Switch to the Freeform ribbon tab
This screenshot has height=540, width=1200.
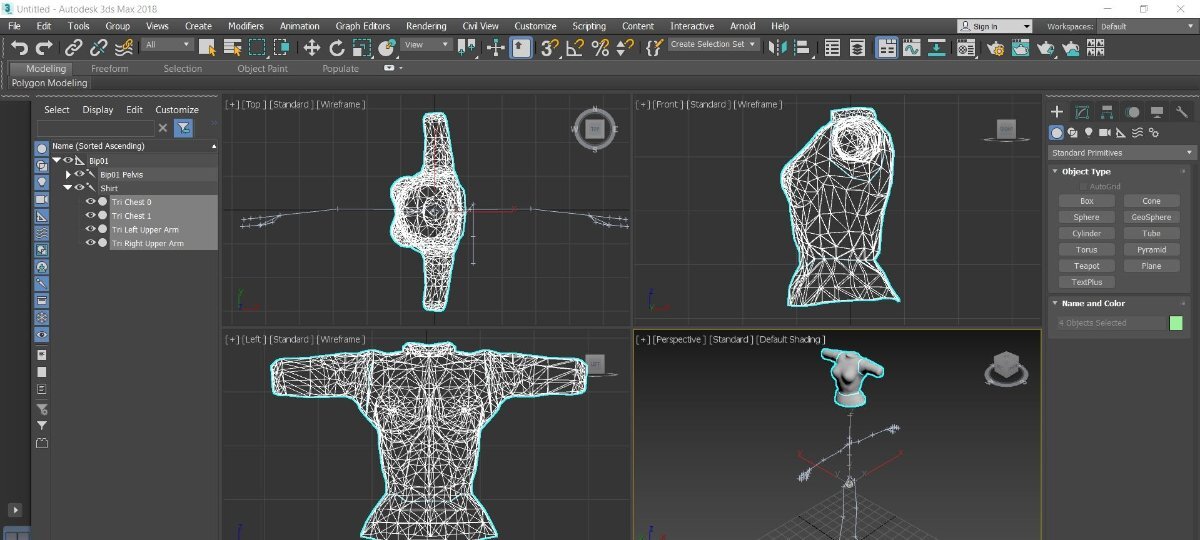[110, 69]
